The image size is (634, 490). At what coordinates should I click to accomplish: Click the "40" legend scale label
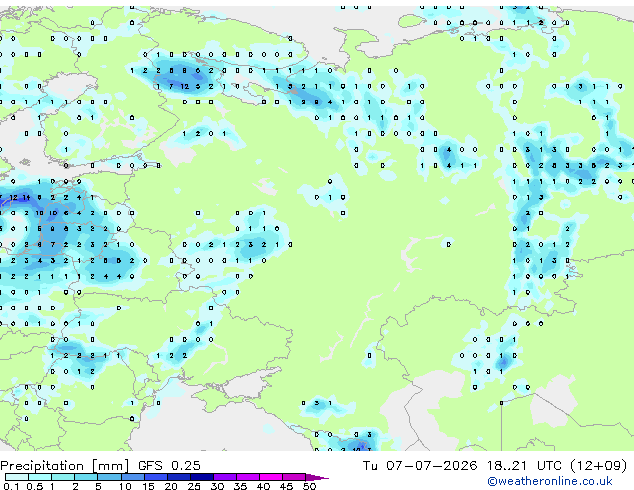pos(263,486)
